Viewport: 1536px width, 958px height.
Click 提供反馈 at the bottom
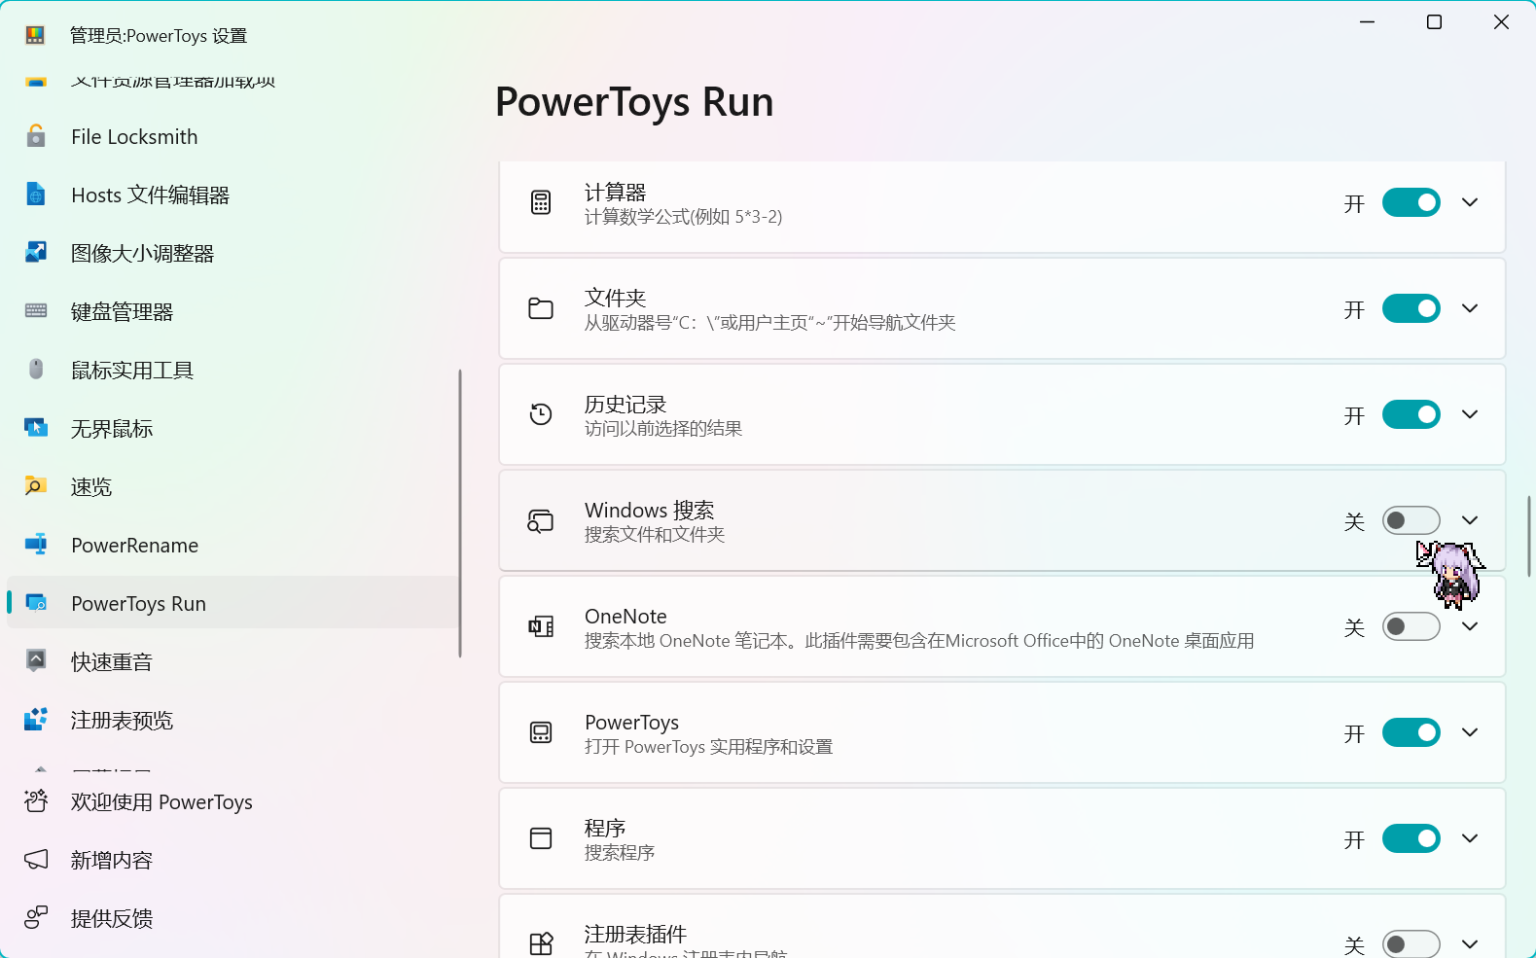pyautogui.click(x=110, y=917)
